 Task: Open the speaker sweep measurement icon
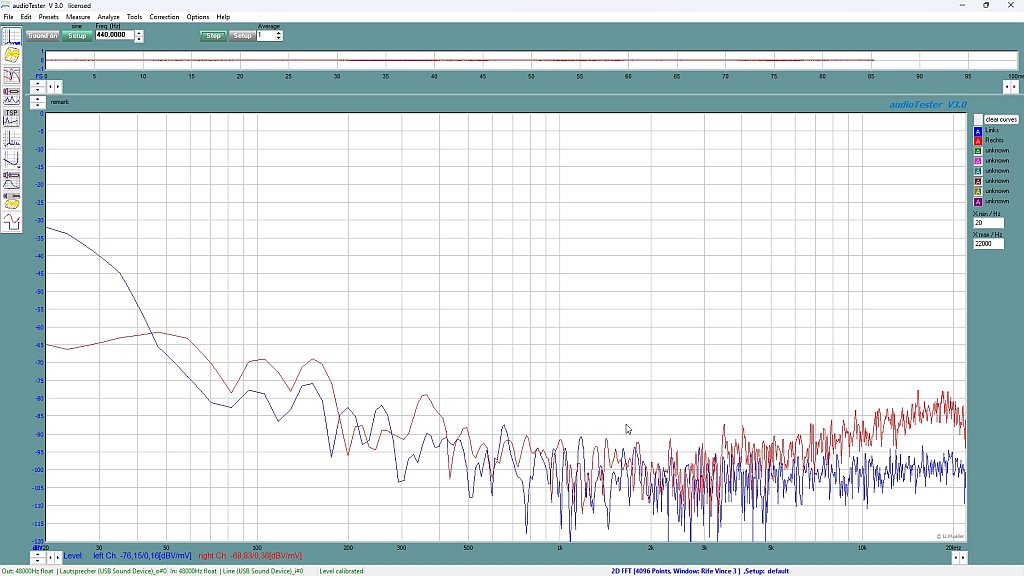pyautogui.click(x=11, y=96)
